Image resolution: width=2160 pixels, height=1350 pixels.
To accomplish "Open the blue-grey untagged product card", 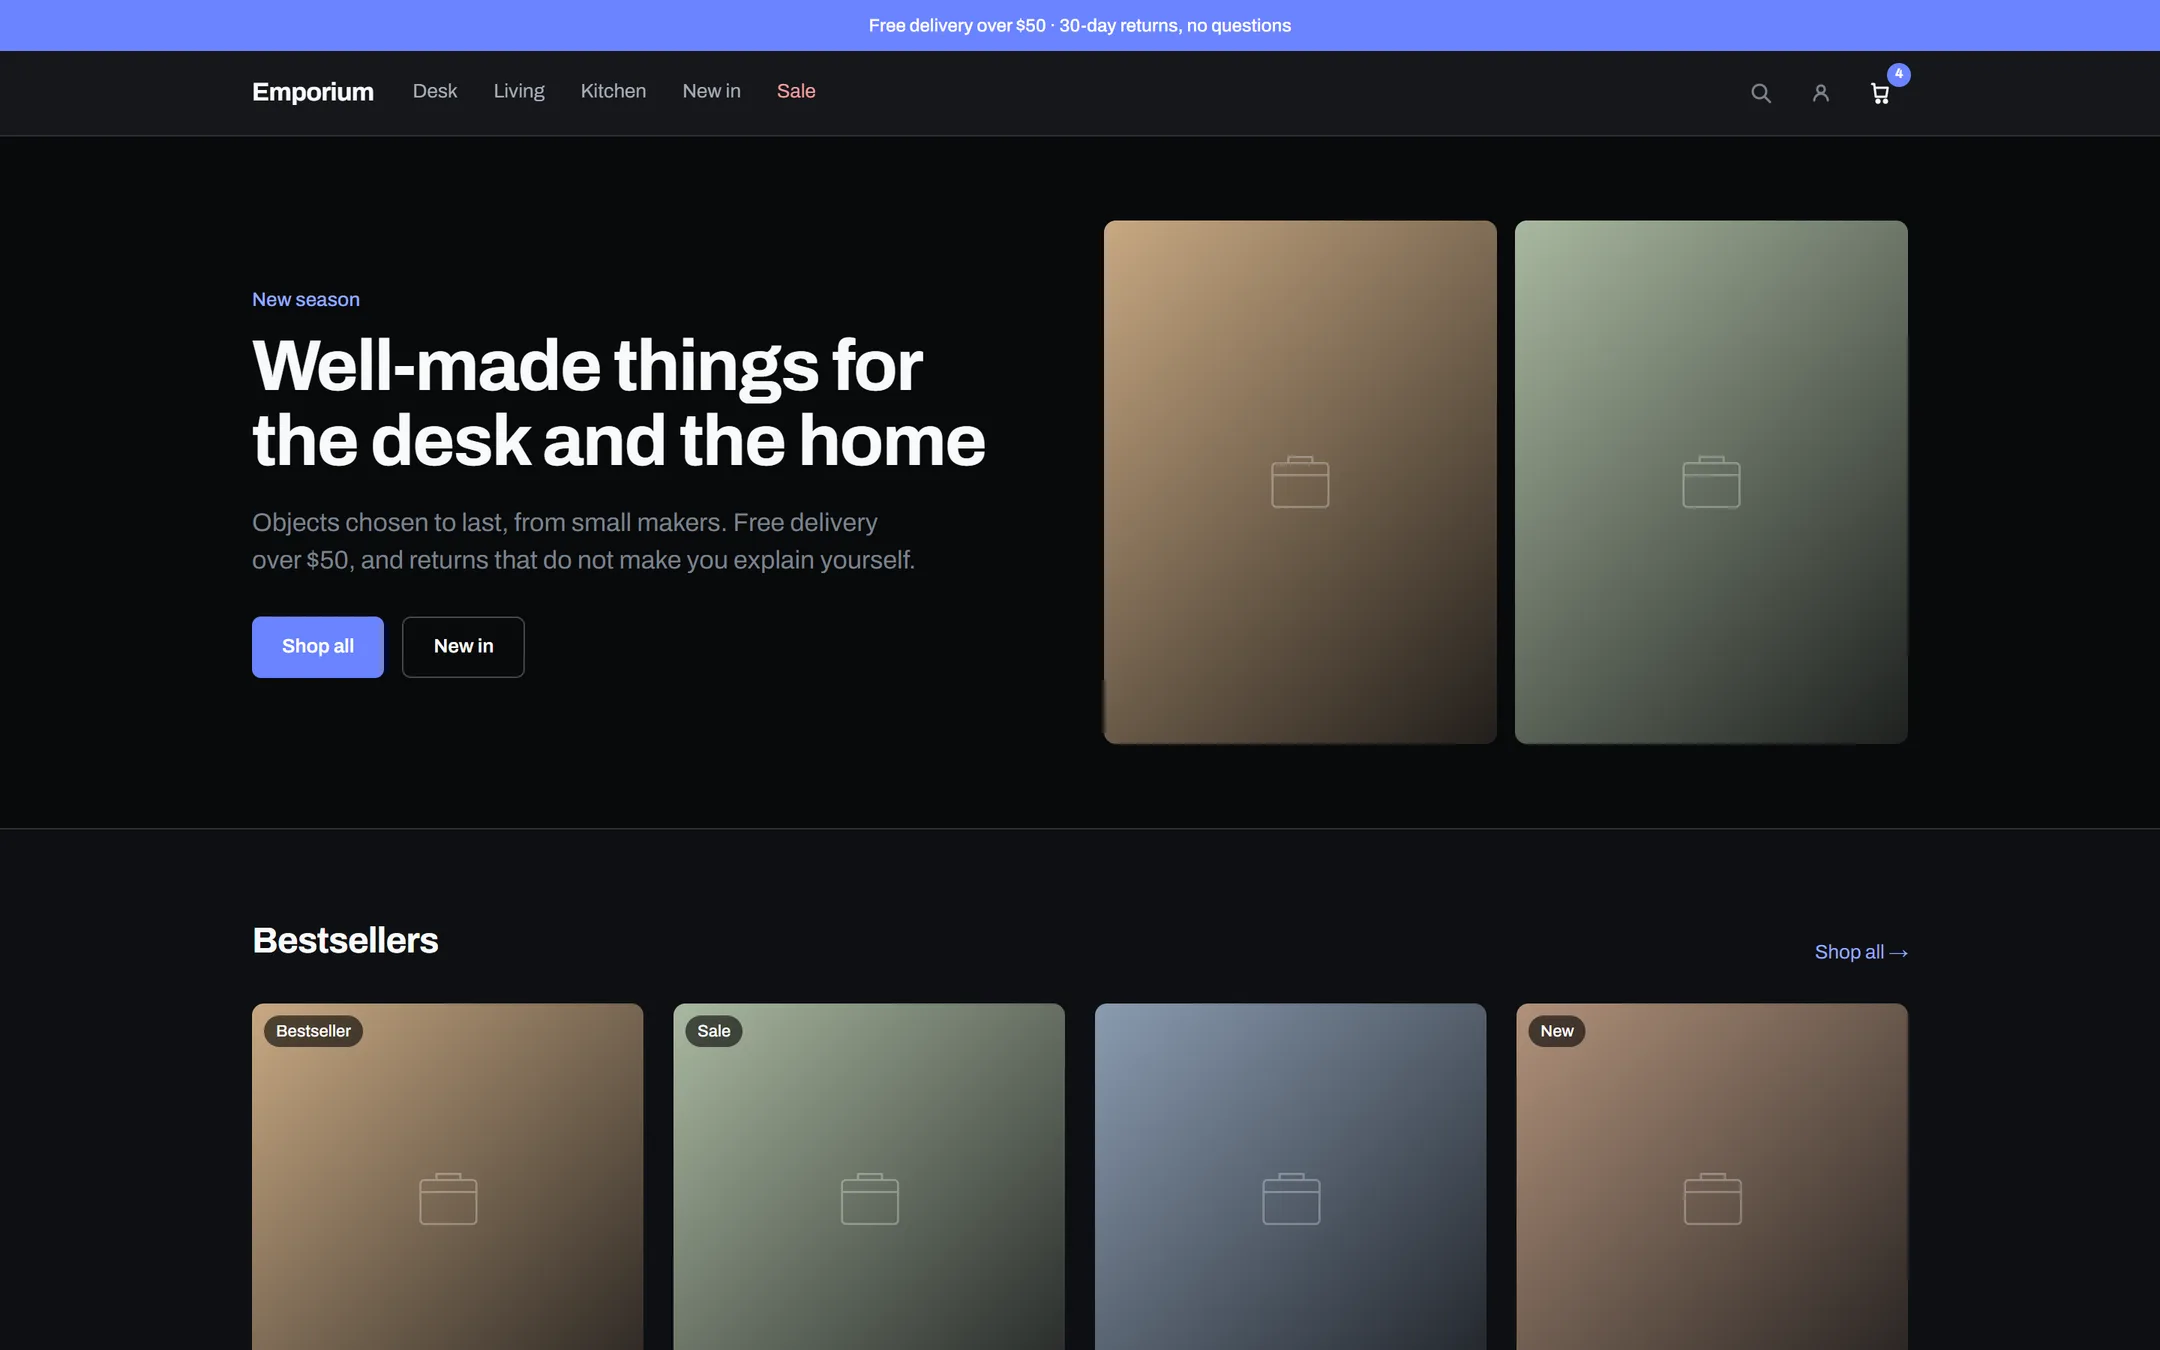I will click(1291, 1177).
